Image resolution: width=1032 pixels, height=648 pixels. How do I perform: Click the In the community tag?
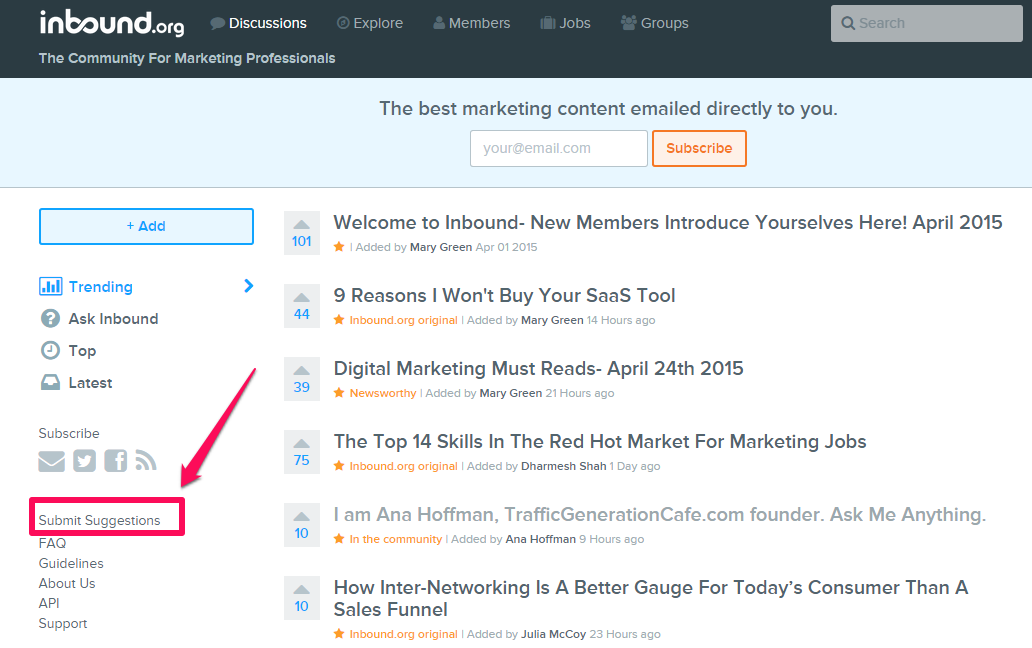pyautogui.click(x=396, y=539)
